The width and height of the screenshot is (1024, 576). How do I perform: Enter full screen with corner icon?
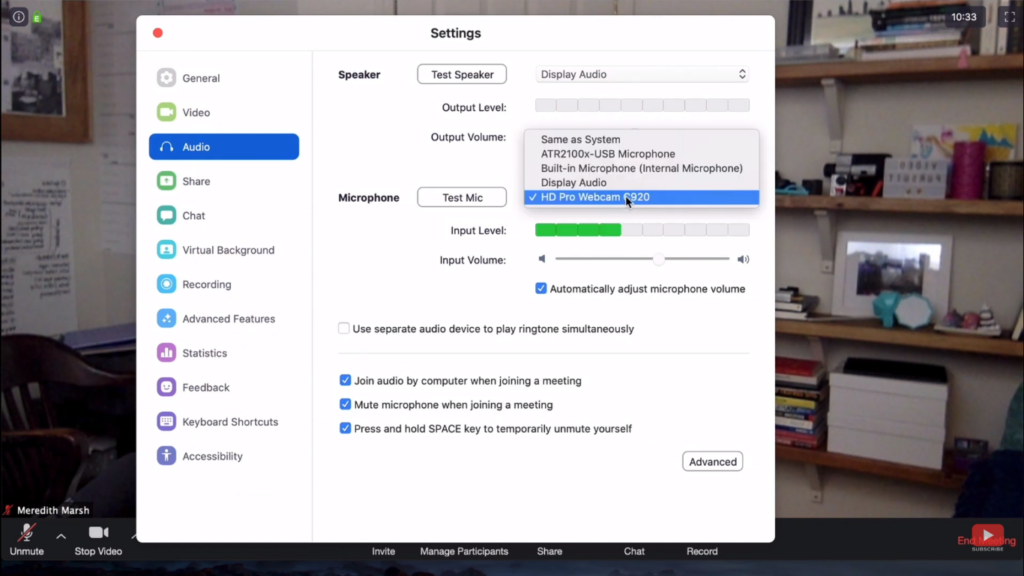(1010, 17)
